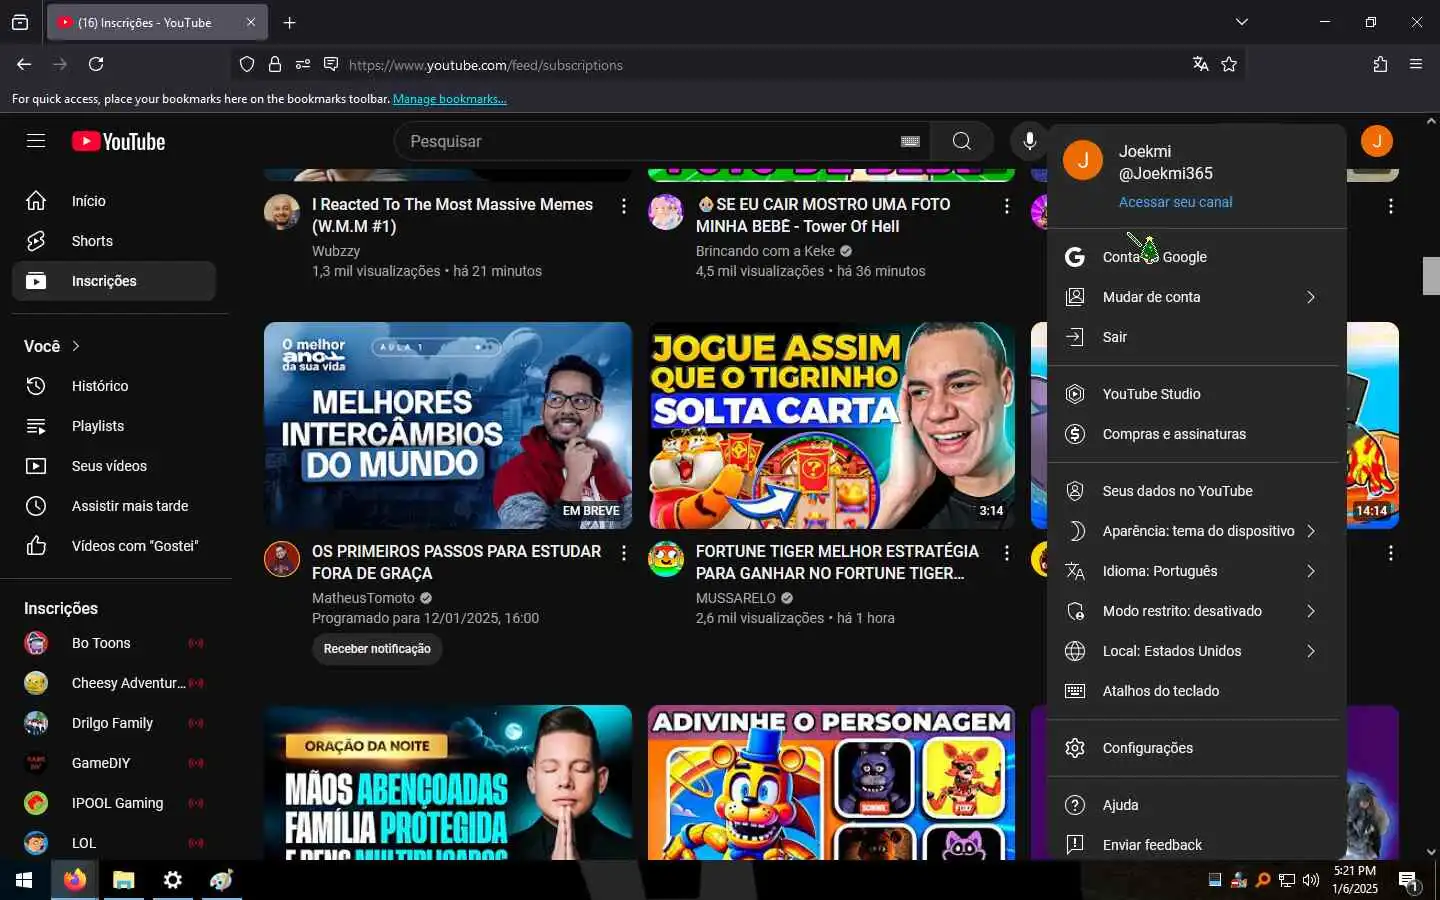Click Acessar seu canal link
1440x900 pixels.
pos(1175,202)
